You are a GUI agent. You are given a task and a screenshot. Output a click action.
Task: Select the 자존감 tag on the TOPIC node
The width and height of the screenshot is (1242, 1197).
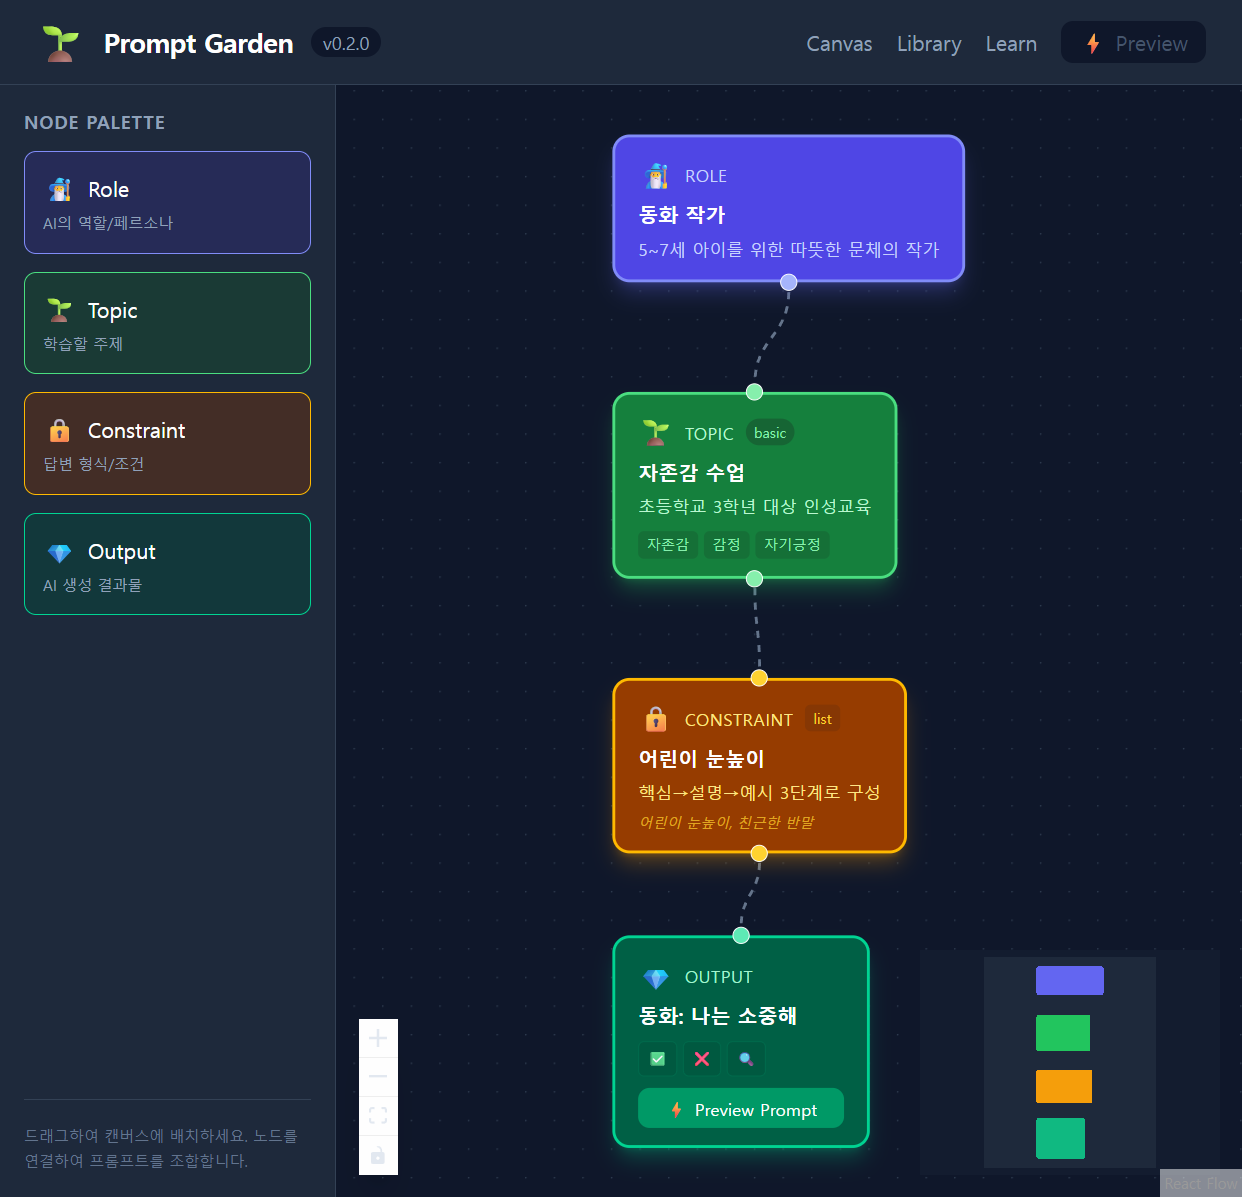click(x=668, y=544)
